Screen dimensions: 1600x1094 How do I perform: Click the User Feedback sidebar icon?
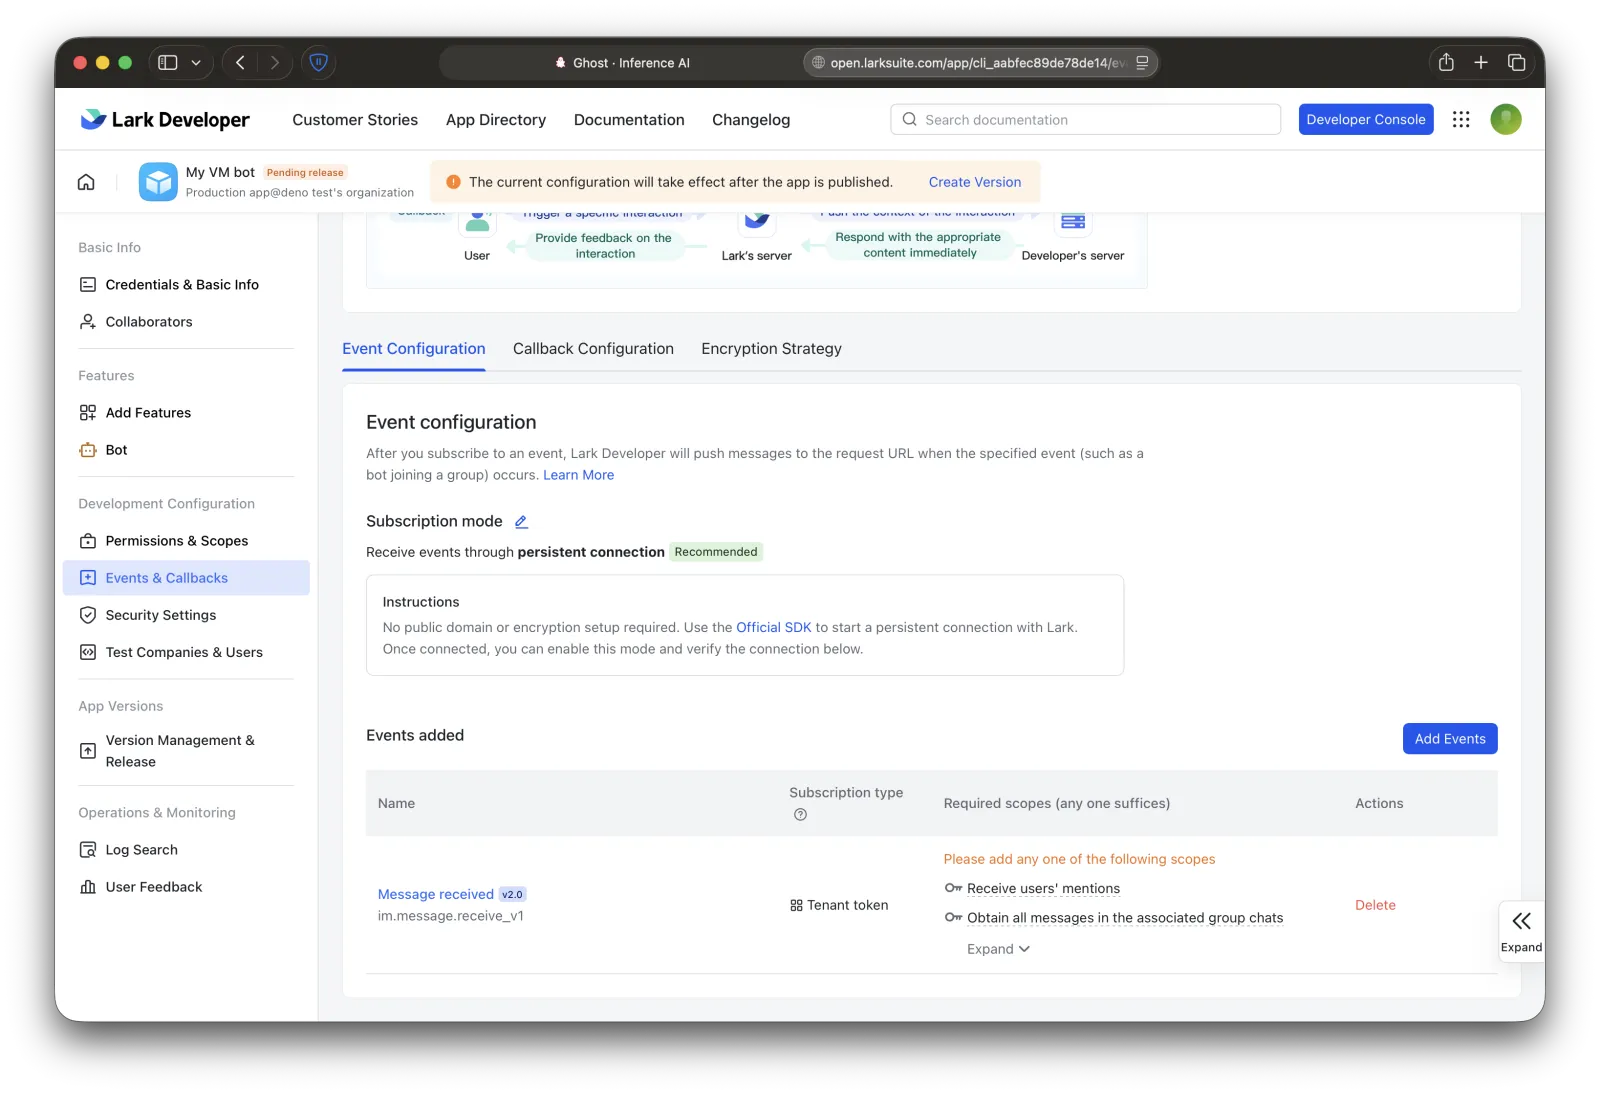click(x=88, y=887)
